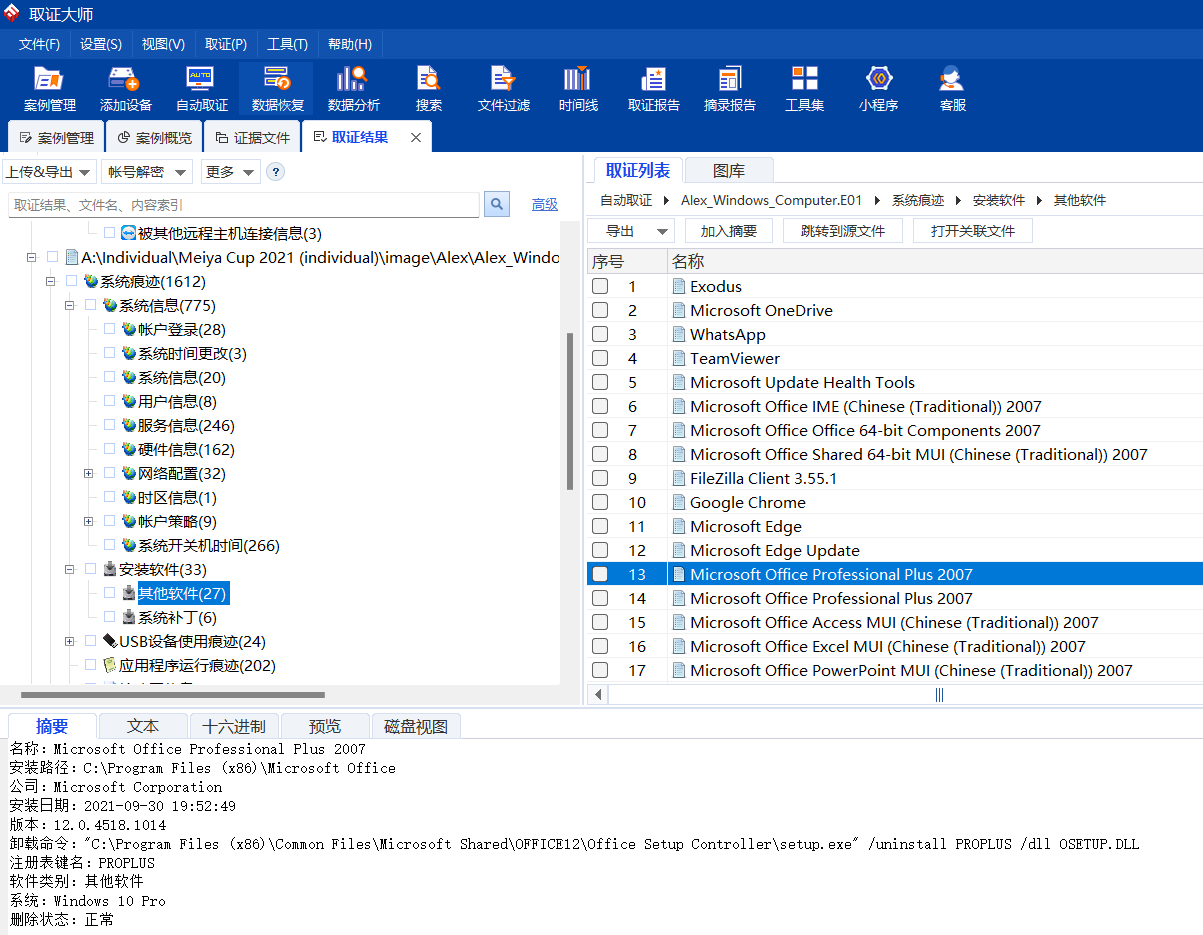Click the 名称 column header
Image resolution: width=1203 pixels, height=935 pixels.
tap(934, 262)
